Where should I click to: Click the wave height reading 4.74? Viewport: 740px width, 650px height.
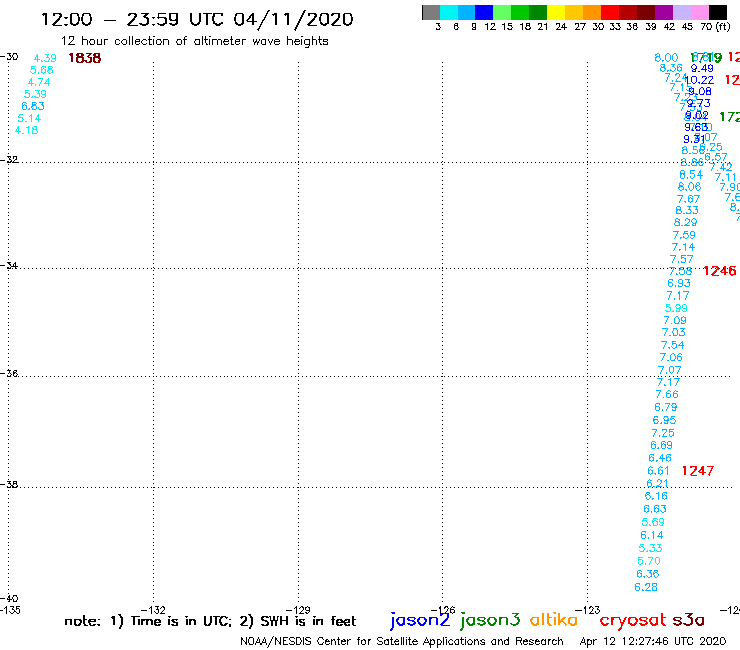pyautogui.click(x=39, y=82)
